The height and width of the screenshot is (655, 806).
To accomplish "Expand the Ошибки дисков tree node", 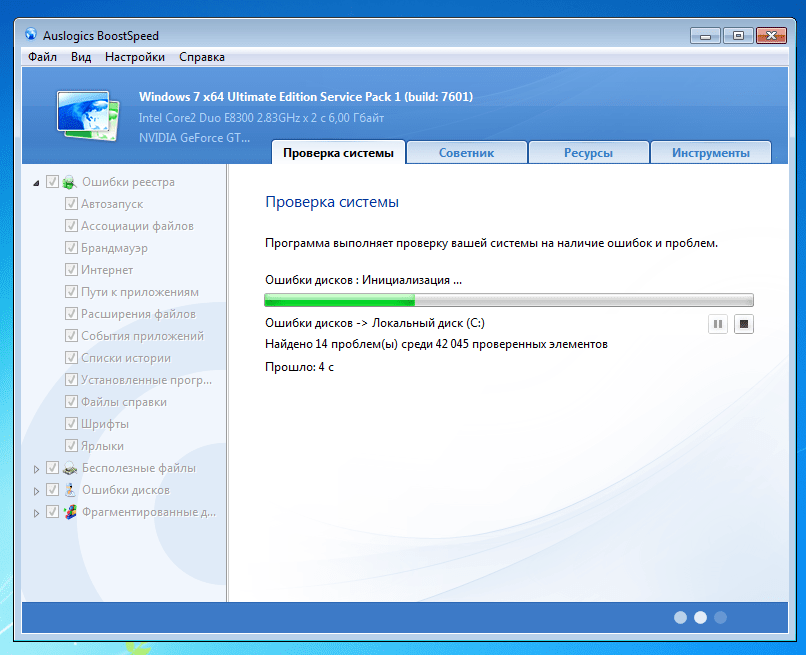I will [x=36, y=491].
